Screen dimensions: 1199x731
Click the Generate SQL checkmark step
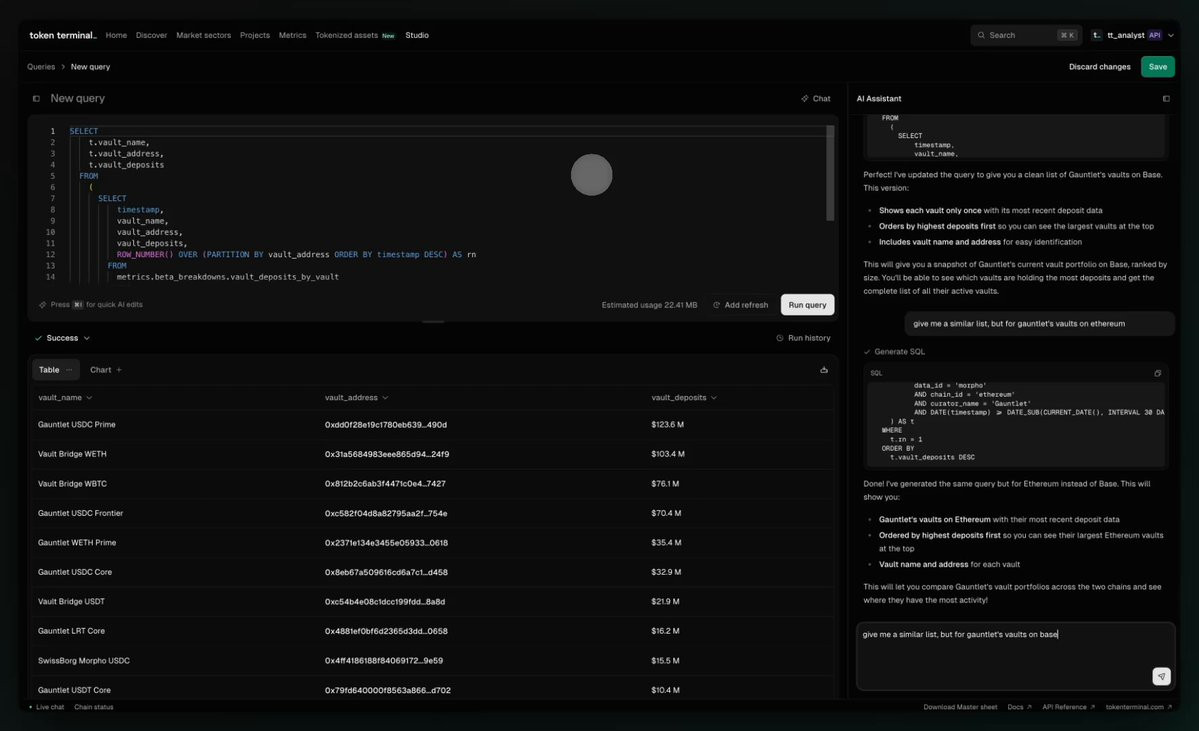pyautogui.click(x=895, y=352)
